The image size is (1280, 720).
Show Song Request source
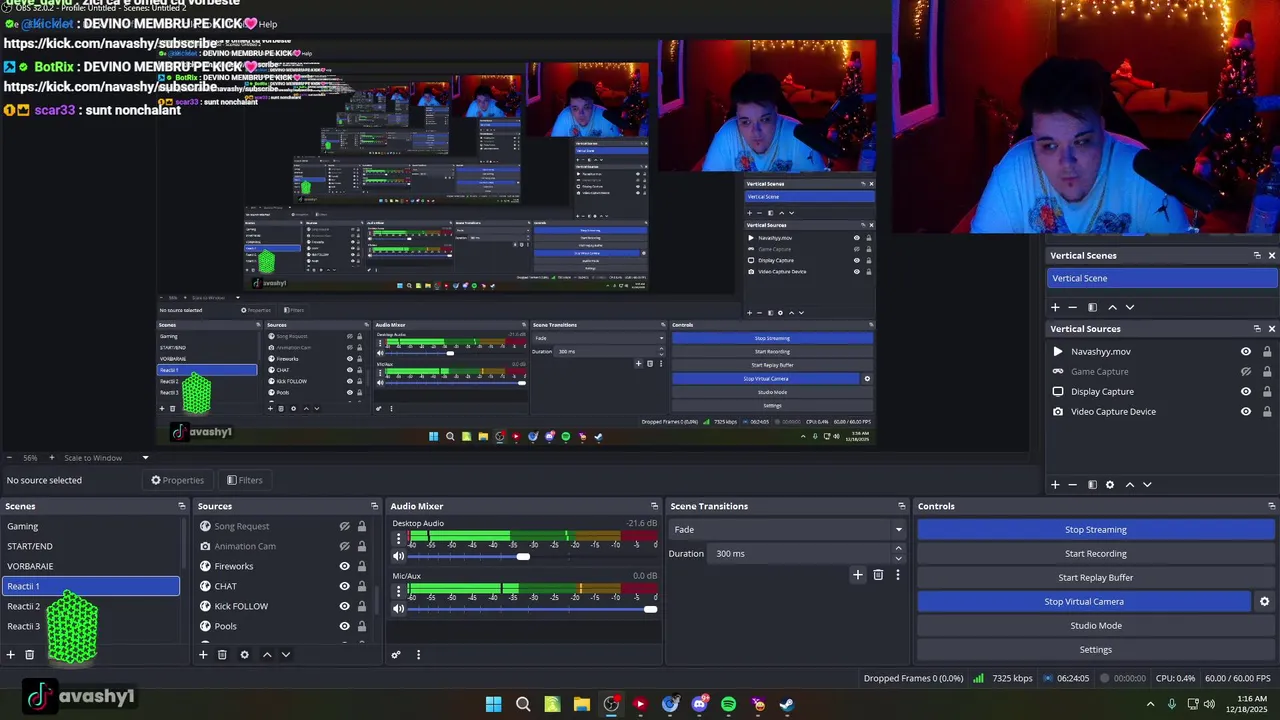(x=344, y=526)
